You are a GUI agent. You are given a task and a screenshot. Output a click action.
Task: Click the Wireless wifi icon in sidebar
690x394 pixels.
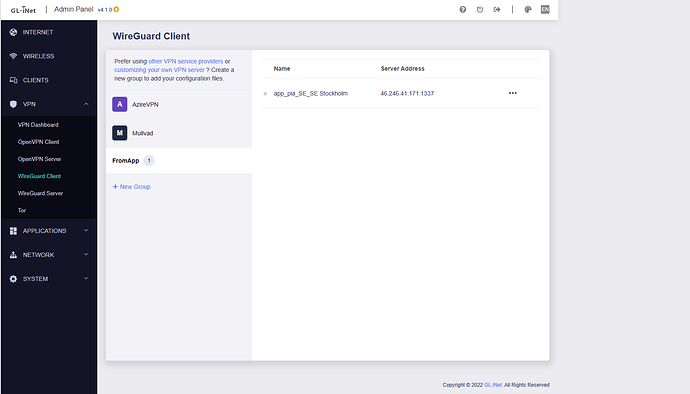[x=13, y=56]
